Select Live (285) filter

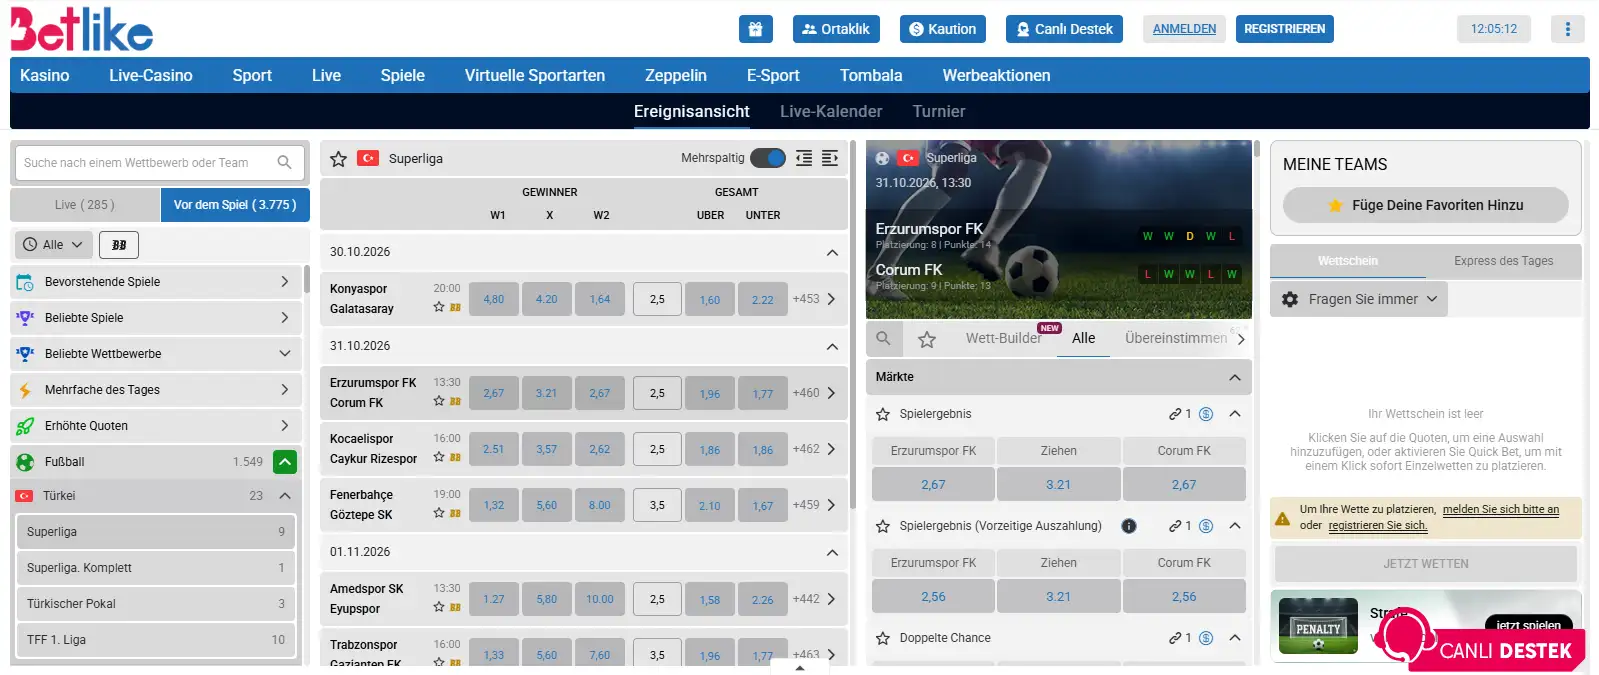point(85,205)
